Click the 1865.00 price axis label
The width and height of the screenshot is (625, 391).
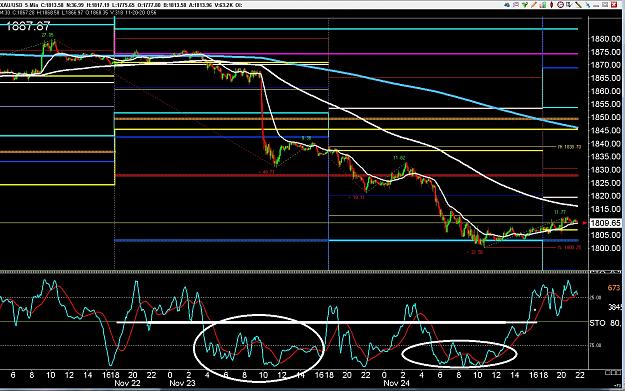605,78
